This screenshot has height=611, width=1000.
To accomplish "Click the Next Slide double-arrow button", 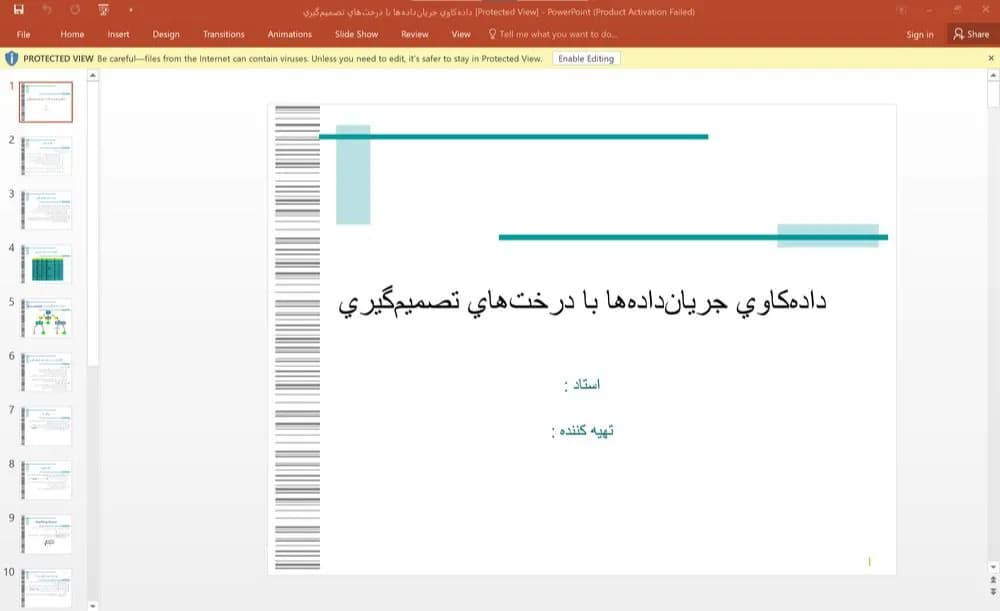I will pos(993,593).
